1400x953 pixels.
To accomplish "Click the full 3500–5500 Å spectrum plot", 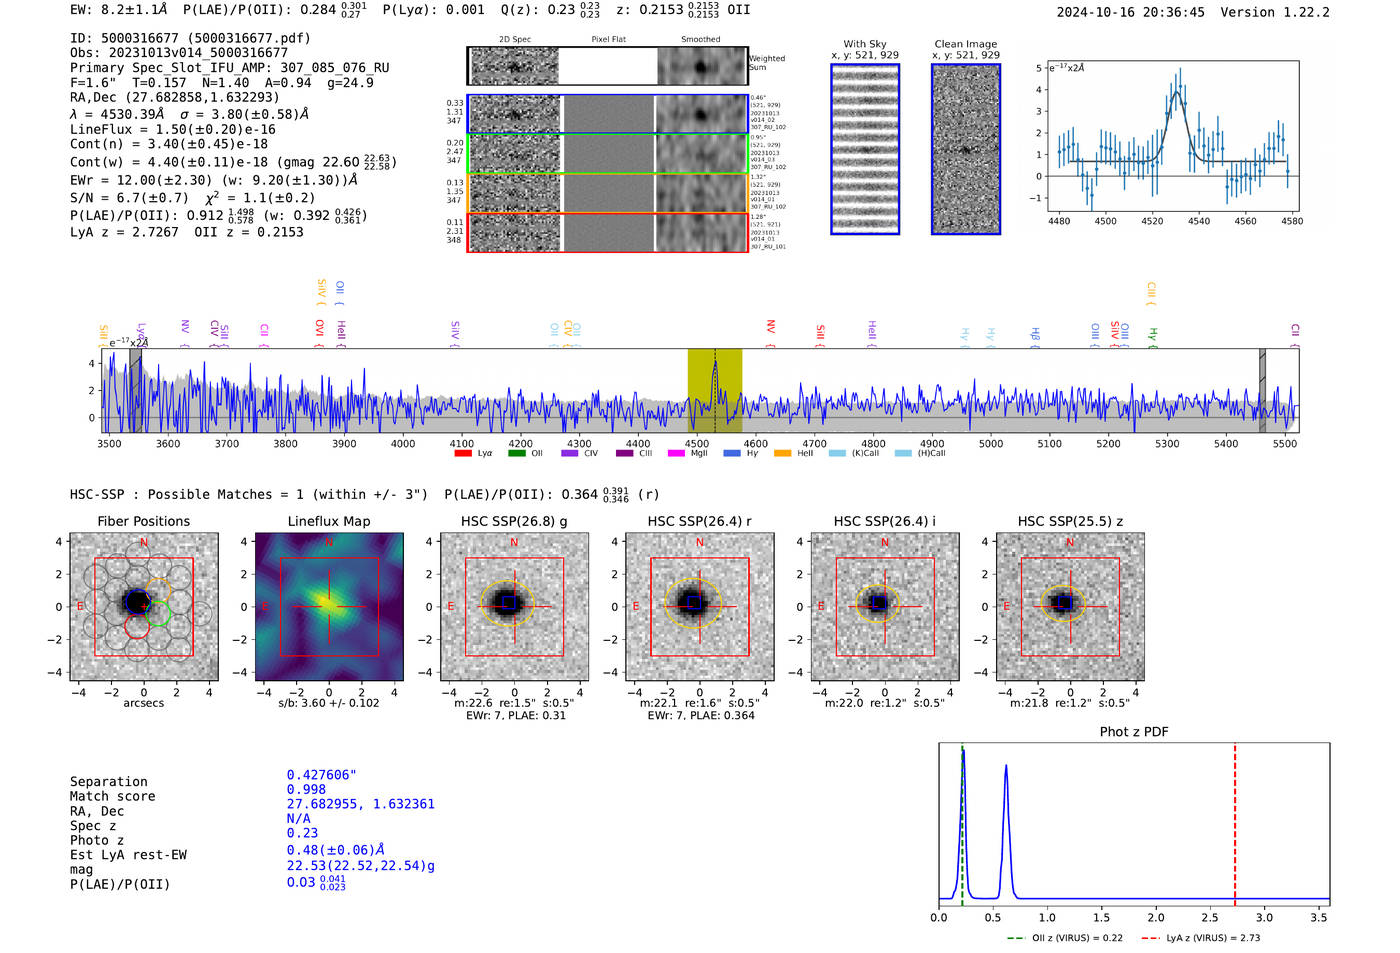I will (x=700, y=390).
